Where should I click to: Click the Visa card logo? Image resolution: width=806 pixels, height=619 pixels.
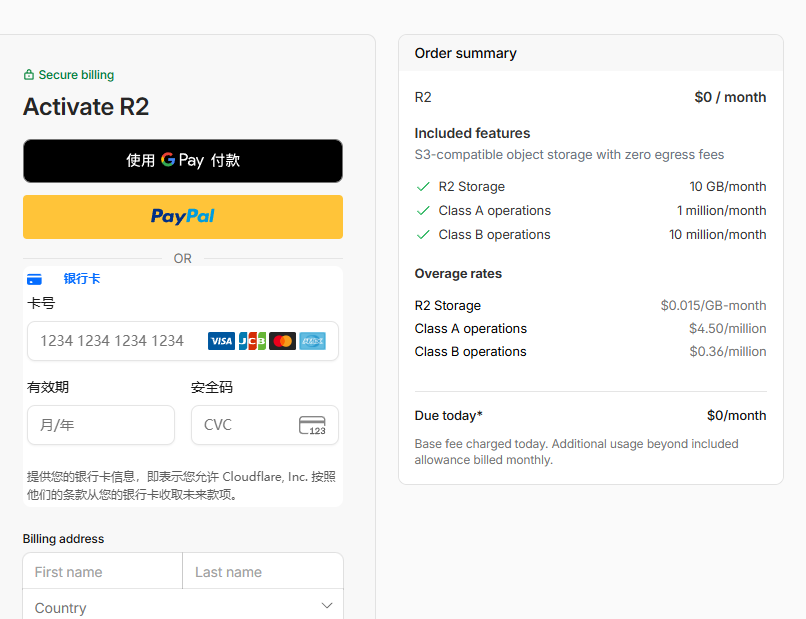point(222,341)
